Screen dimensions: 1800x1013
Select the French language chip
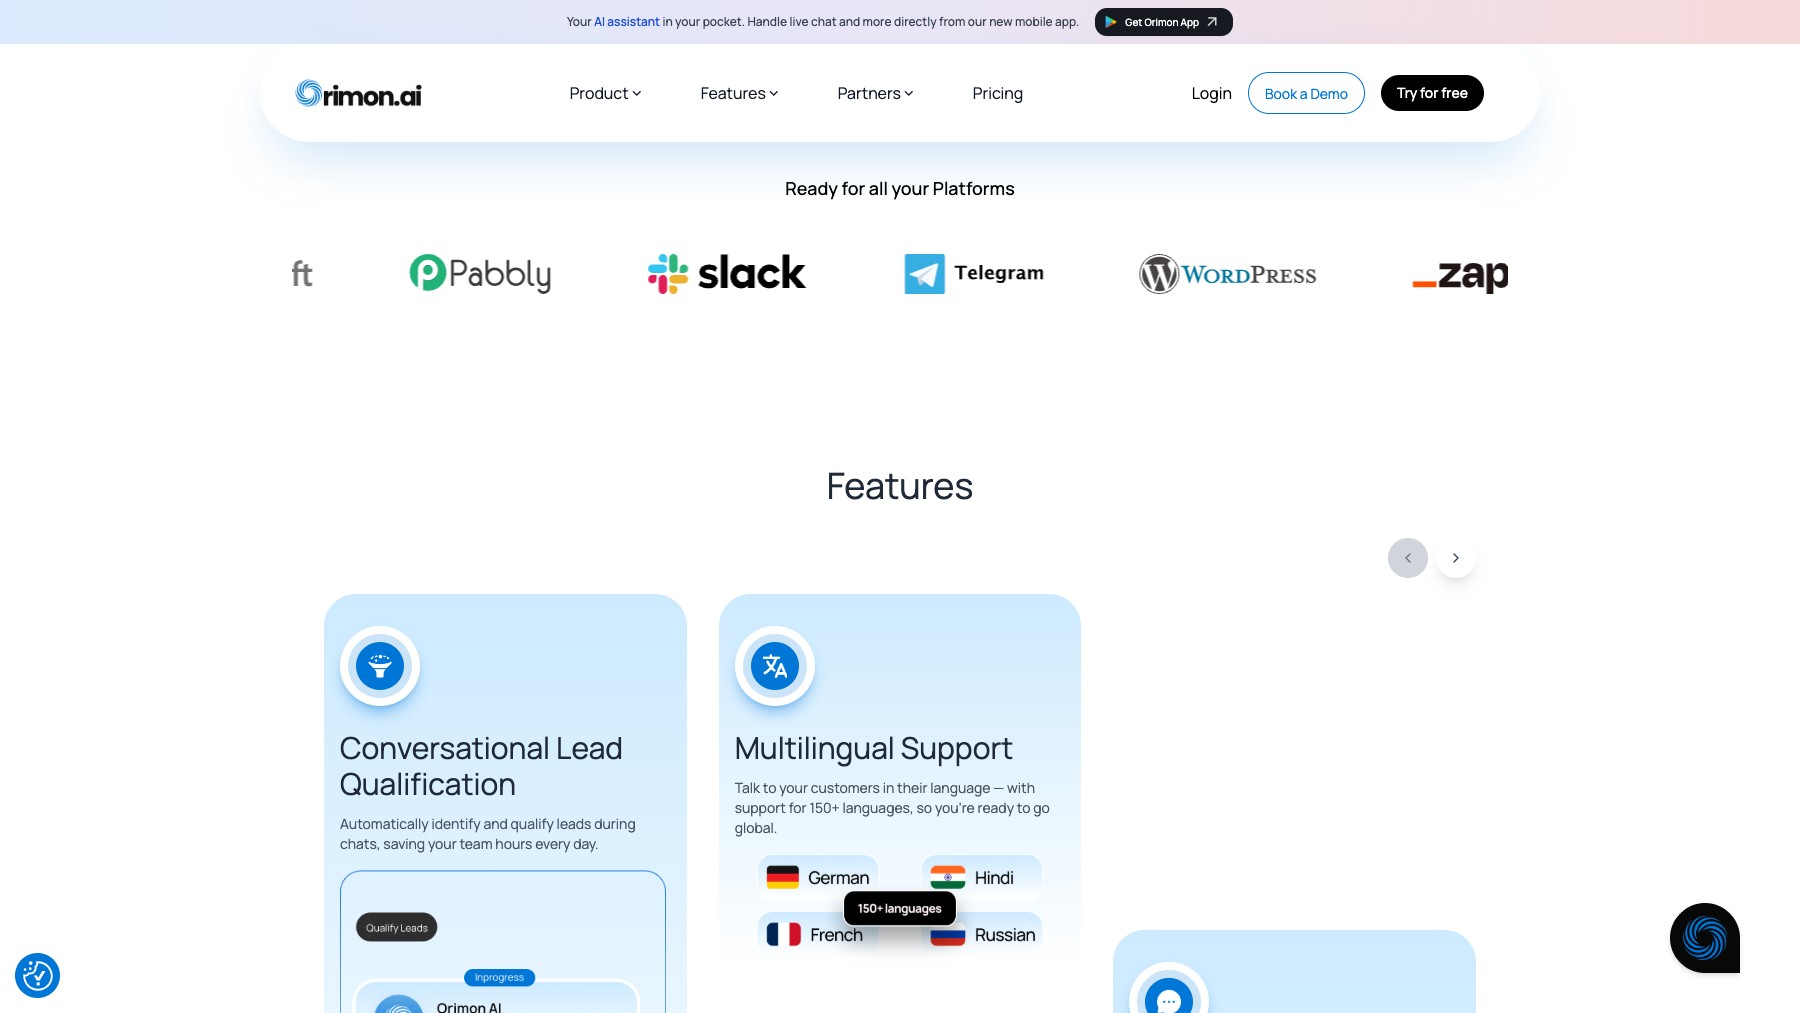coord(816,934)
